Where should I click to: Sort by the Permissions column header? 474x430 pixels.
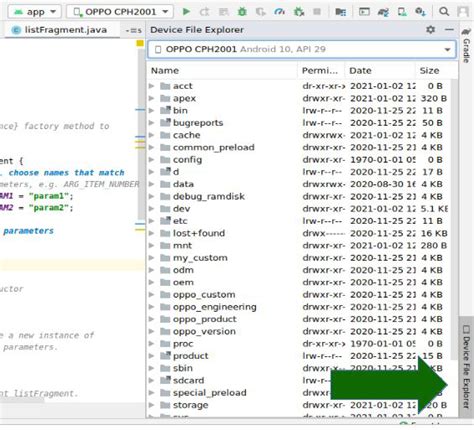[321, 71]
